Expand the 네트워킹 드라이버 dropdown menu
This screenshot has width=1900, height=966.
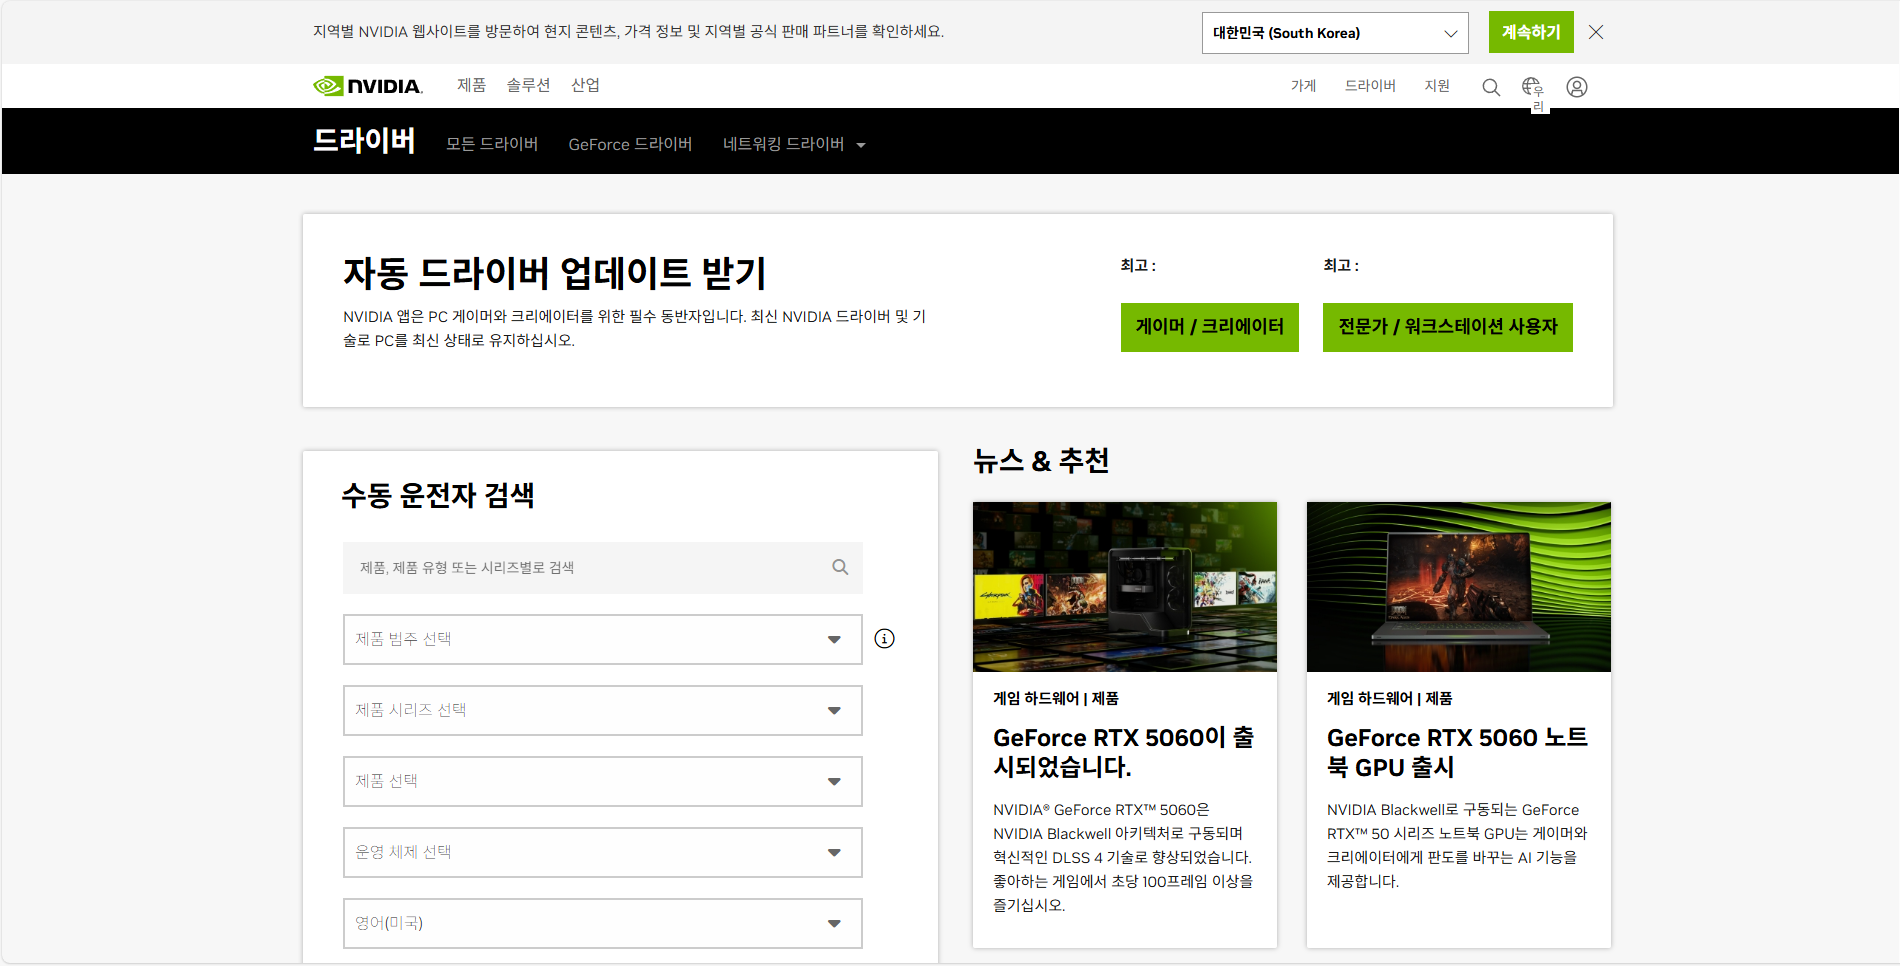pos(794,144)
